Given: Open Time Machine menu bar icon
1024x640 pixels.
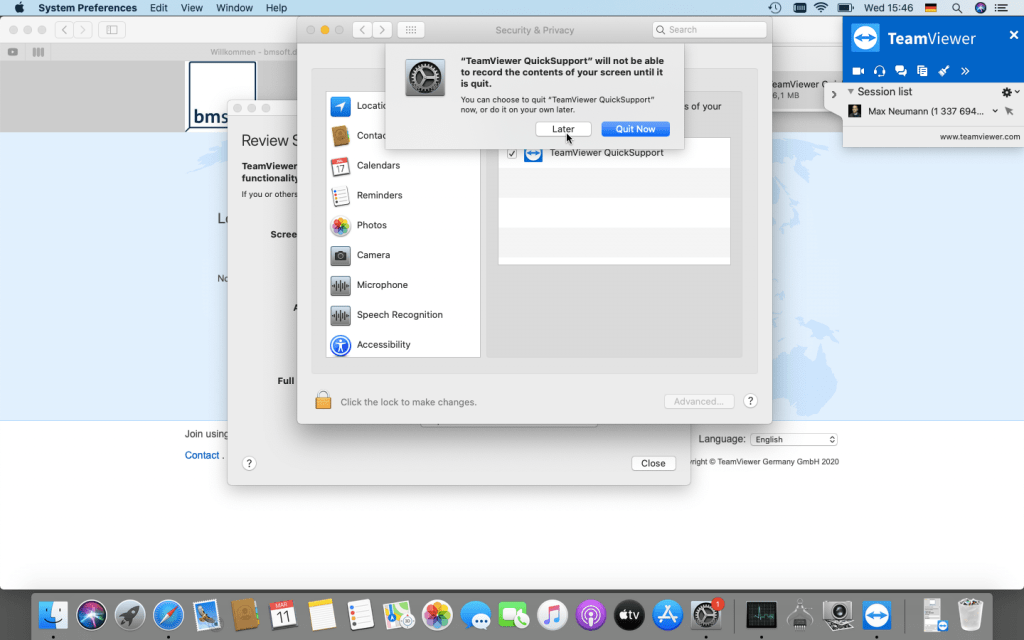Looking at the screenshot, I should (x=775, y=8).
